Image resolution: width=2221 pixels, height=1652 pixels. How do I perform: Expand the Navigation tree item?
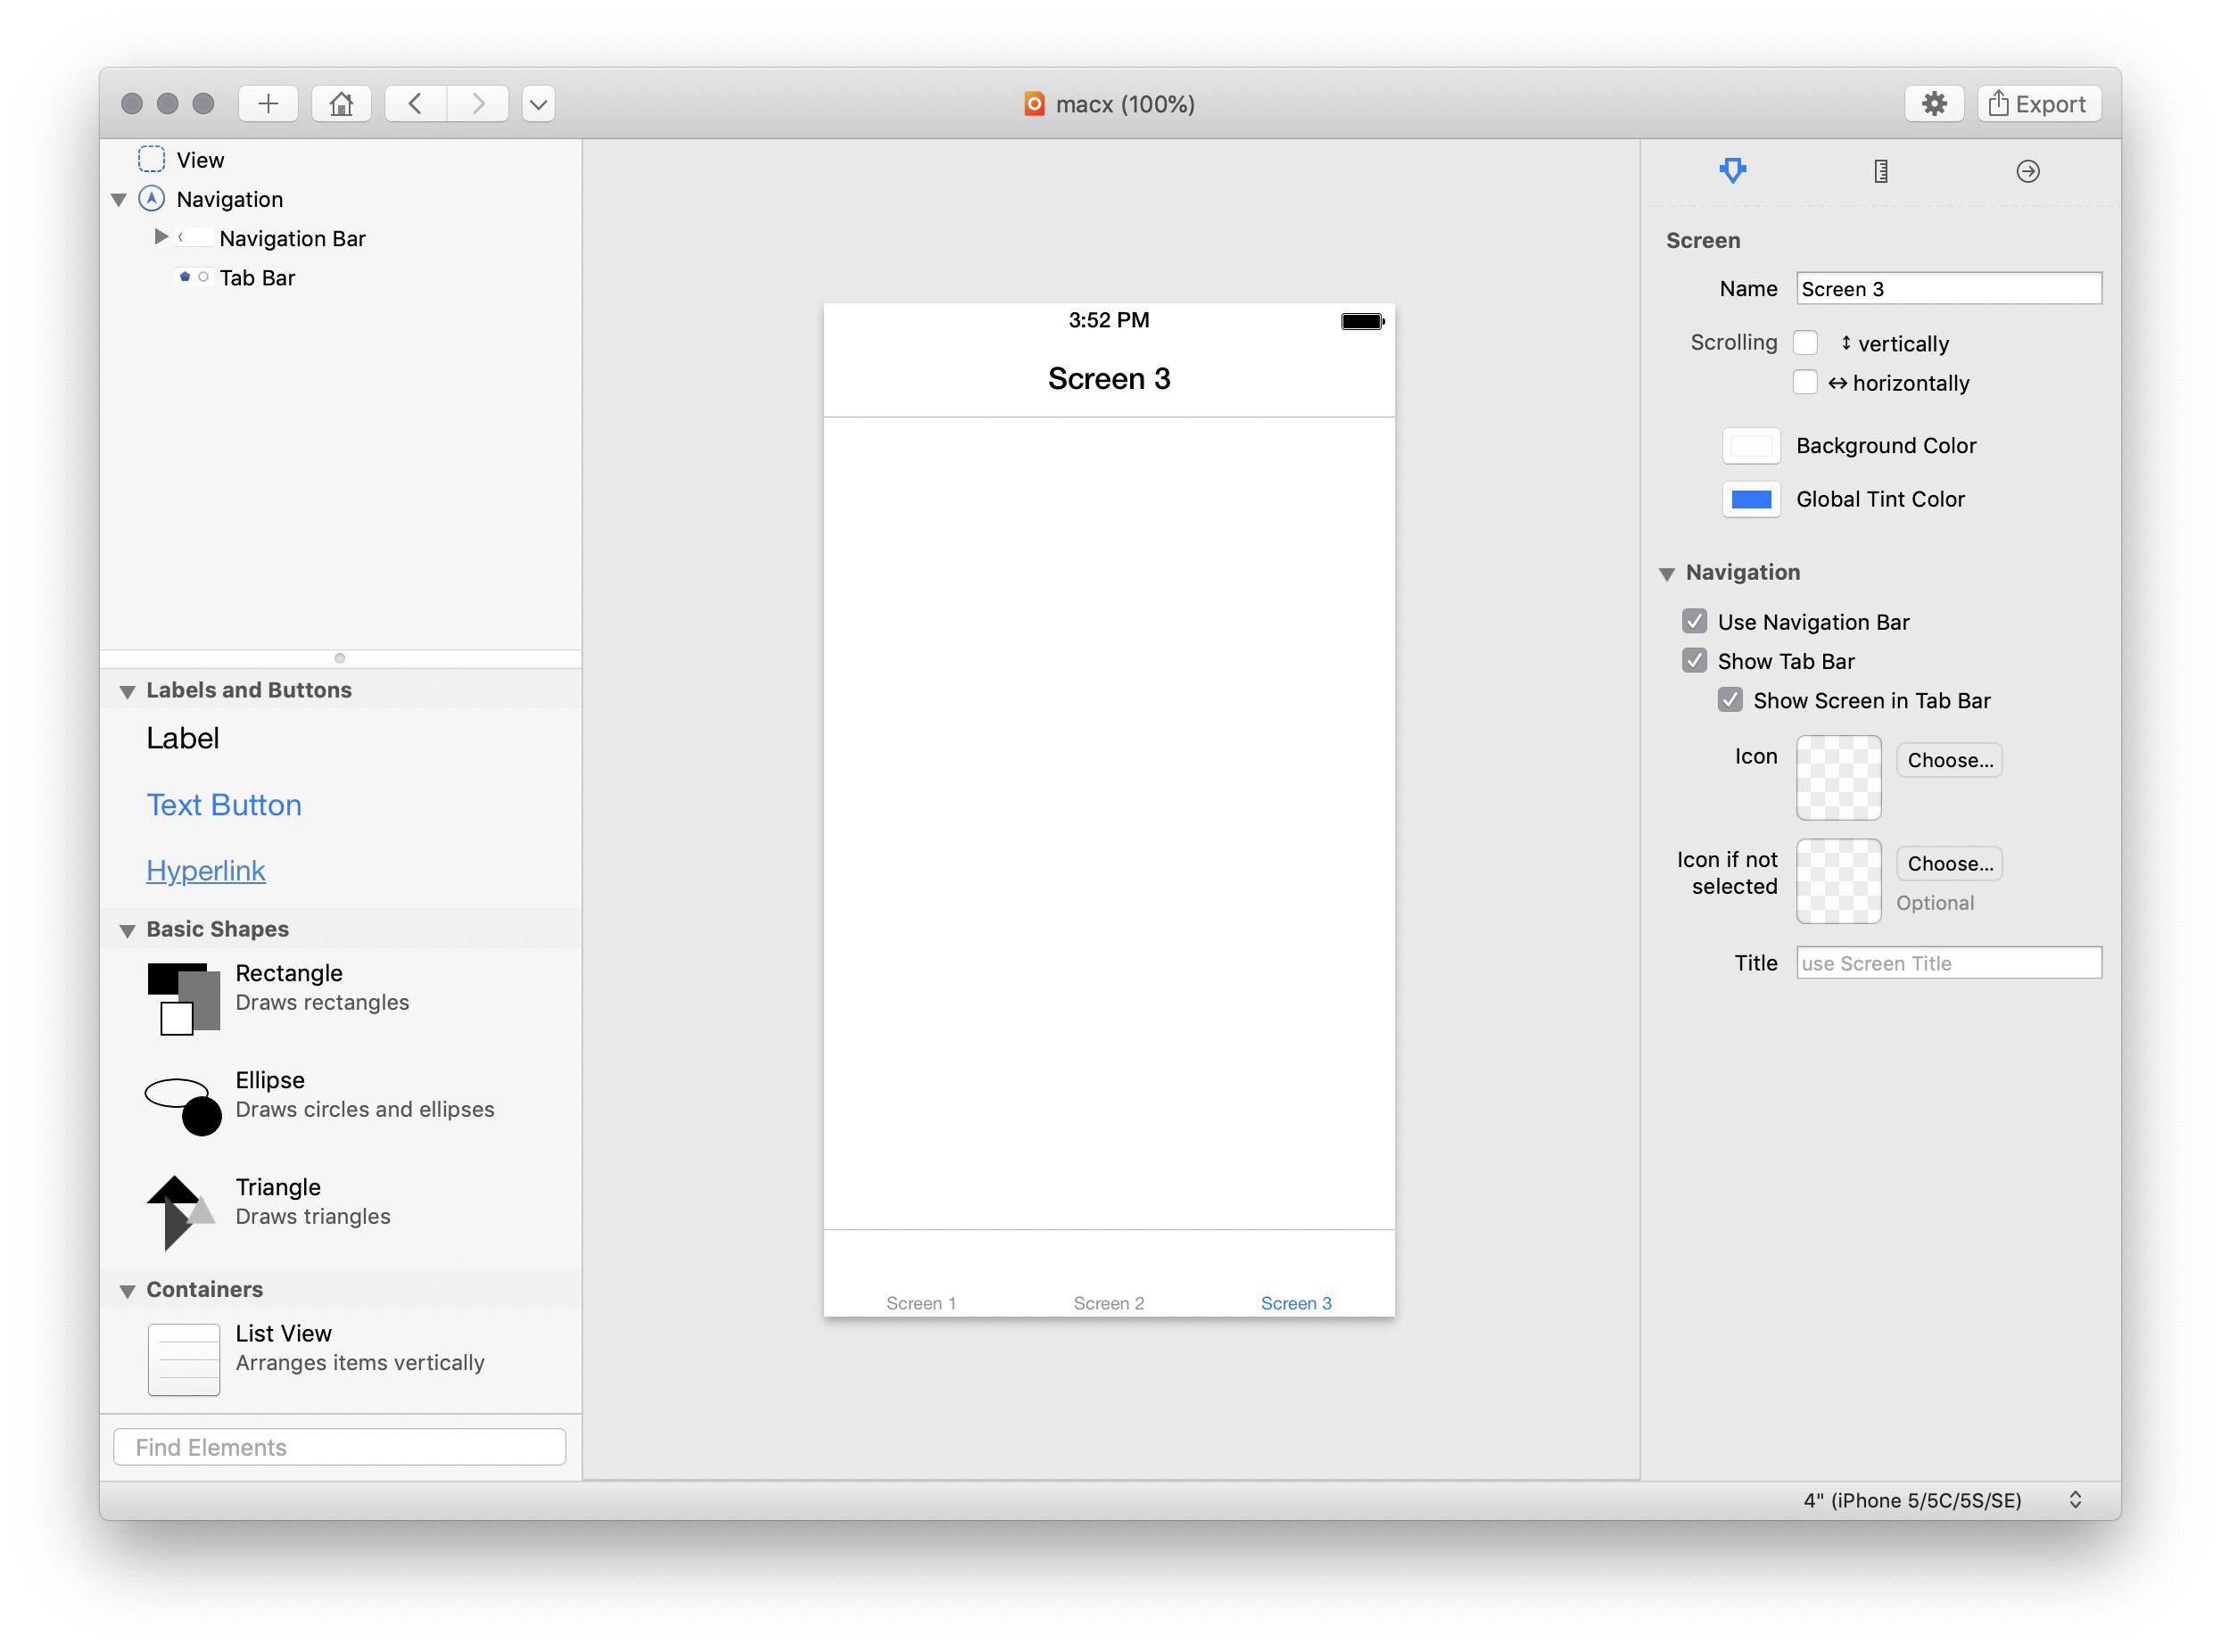click(x=121, y=198)
